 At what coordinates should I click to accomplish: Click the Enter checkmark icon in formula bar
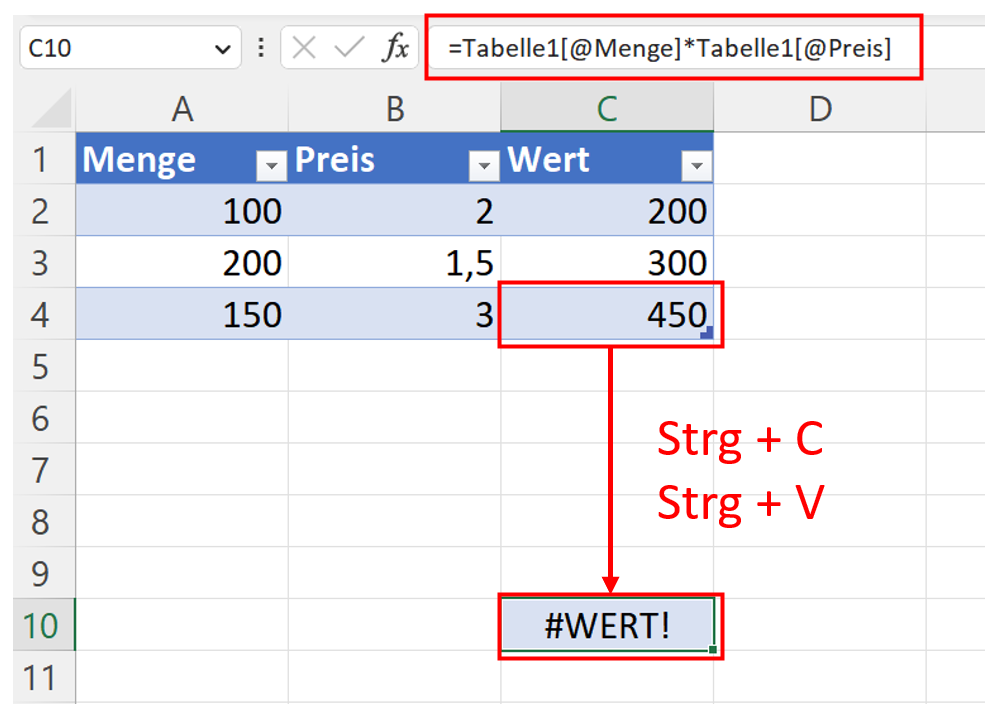pyautogui.click(x=349, y=48)
